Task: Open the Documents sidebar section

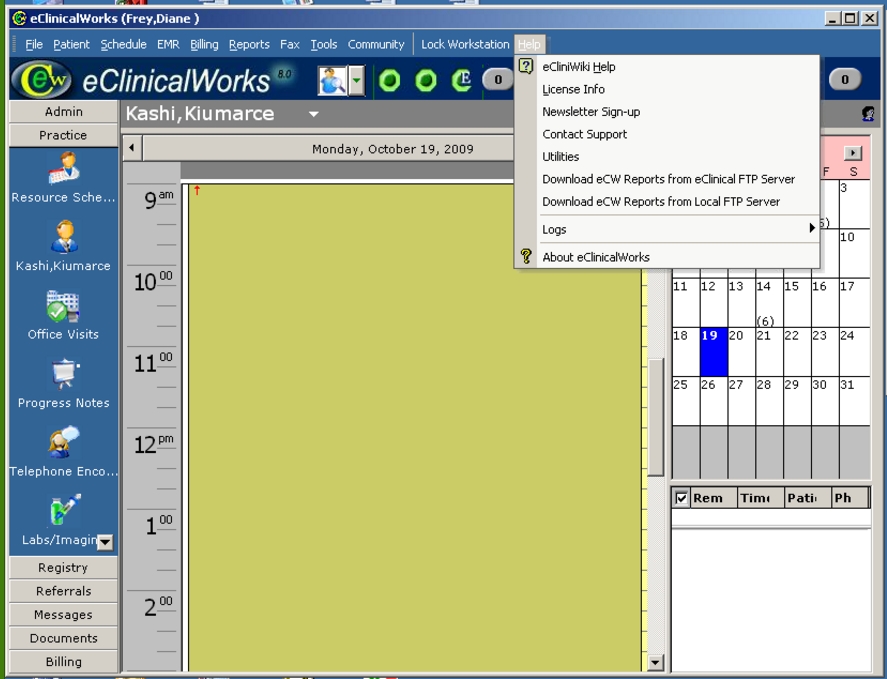Action: point(63,638)
